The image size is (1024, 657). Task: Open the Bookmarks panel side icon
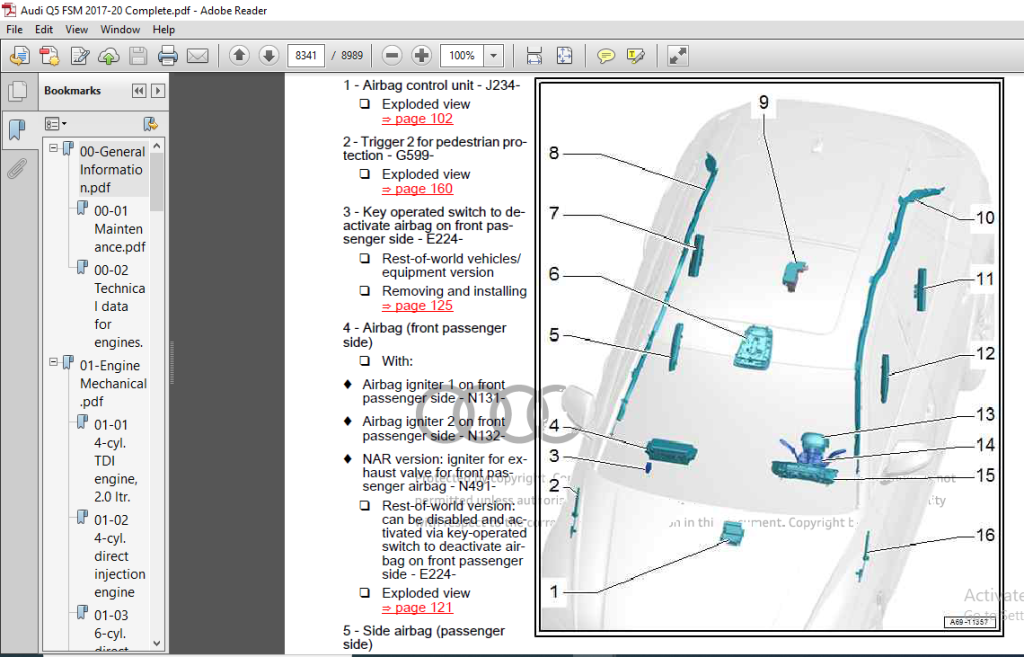tap(18, 129)
